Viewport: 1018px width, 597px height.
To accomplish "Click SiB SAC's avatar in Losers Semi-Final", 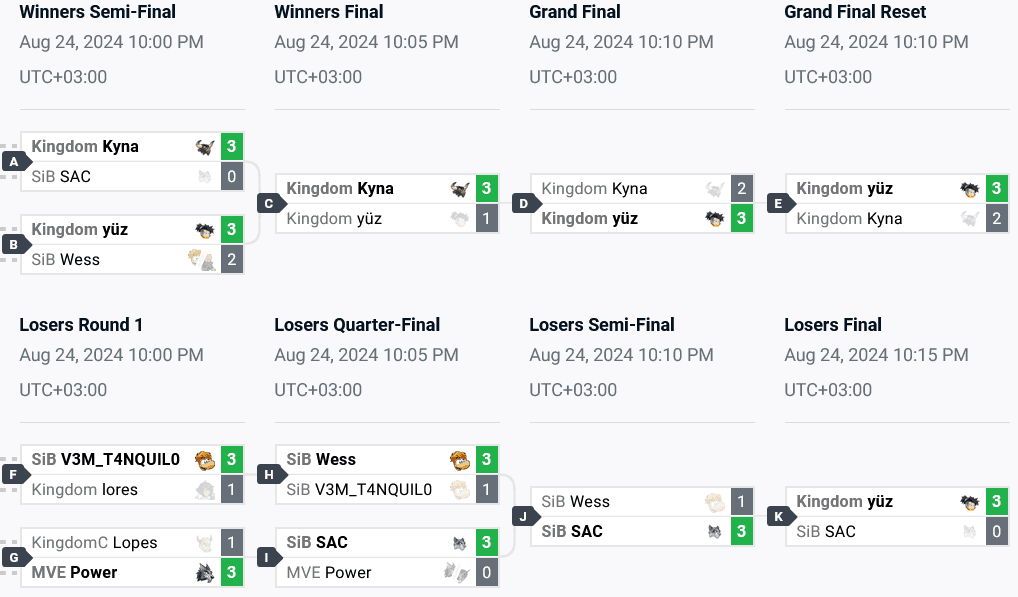I will point(714,533).
